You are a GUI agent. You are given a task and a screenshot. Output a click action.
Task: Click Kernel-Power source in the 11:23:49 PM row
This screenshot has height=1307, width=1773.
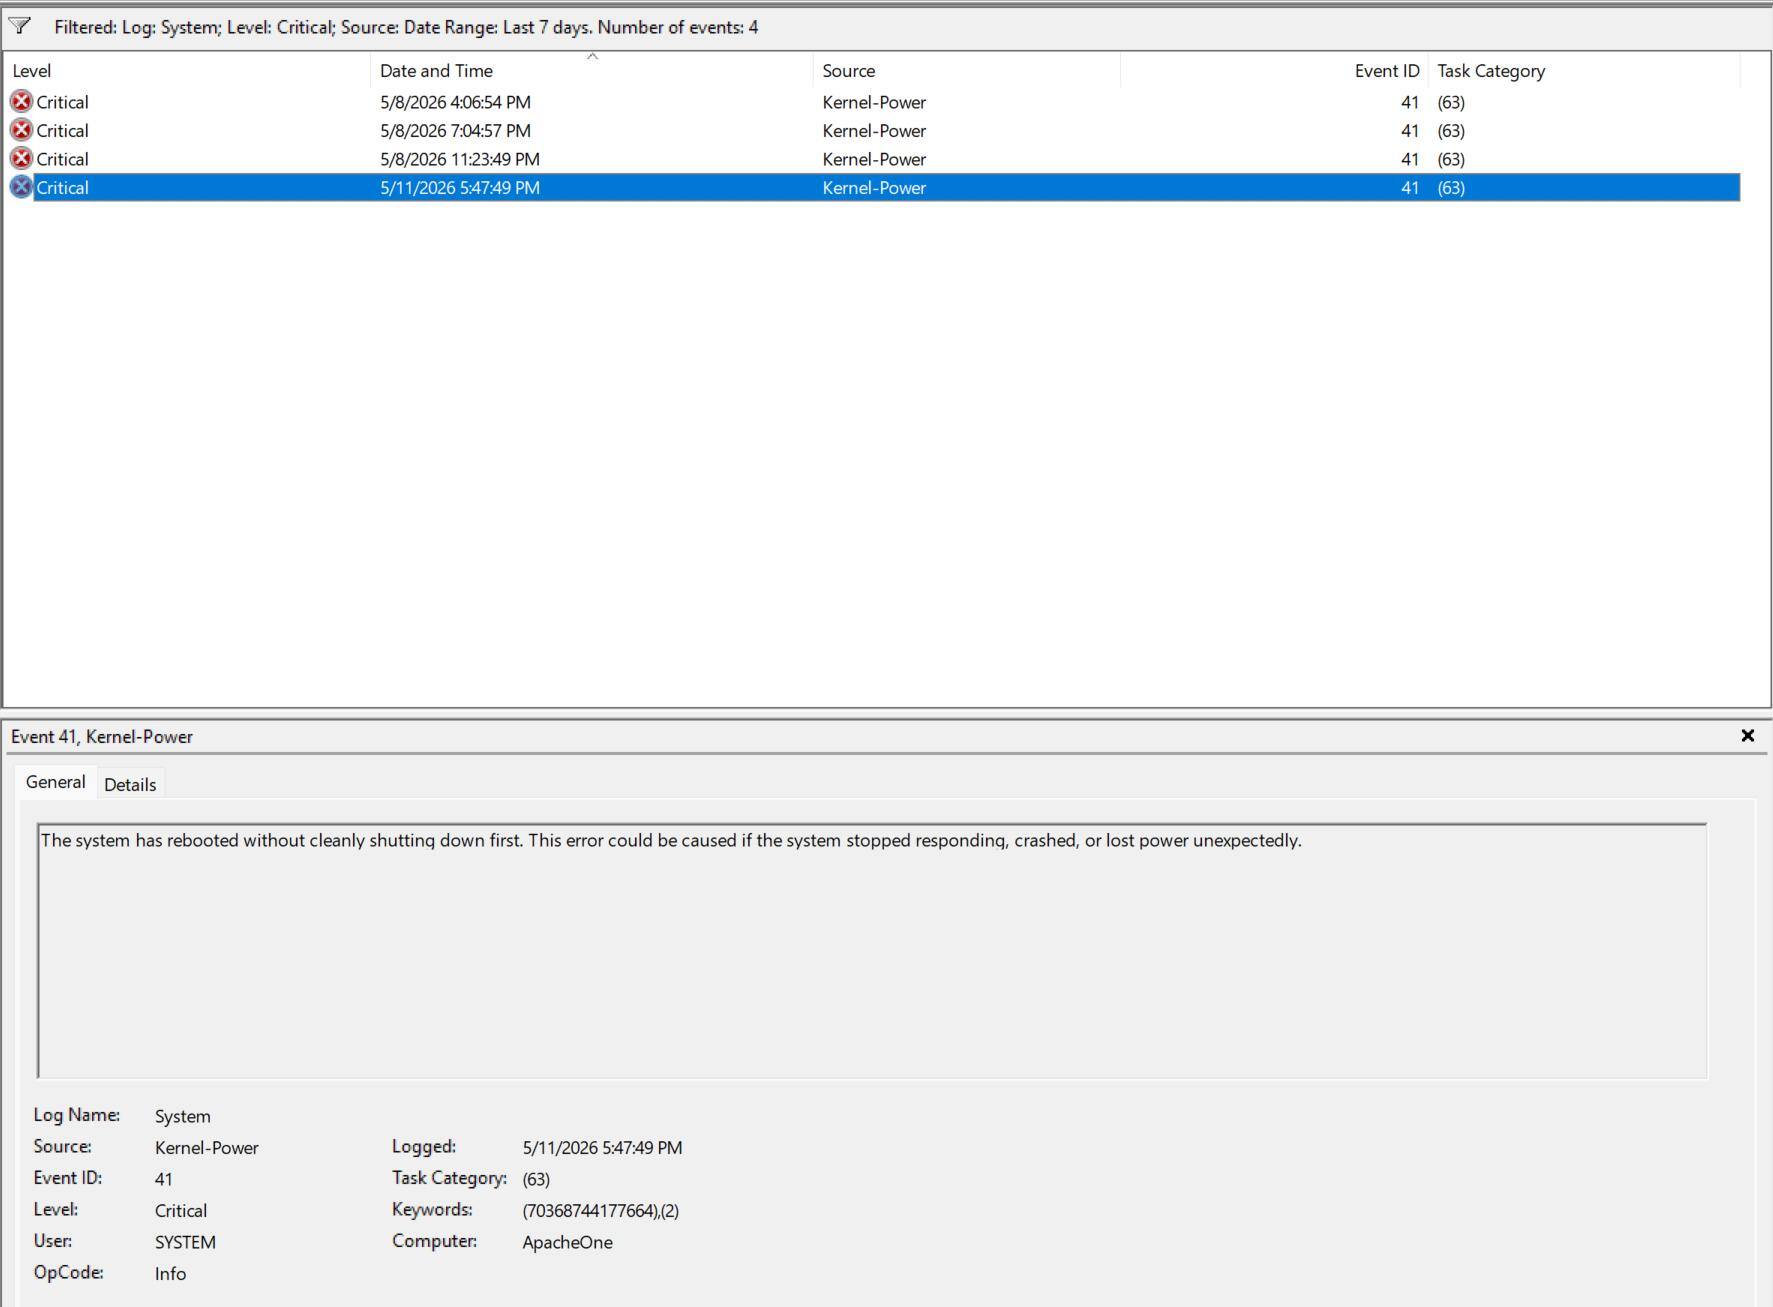(874, 159)
